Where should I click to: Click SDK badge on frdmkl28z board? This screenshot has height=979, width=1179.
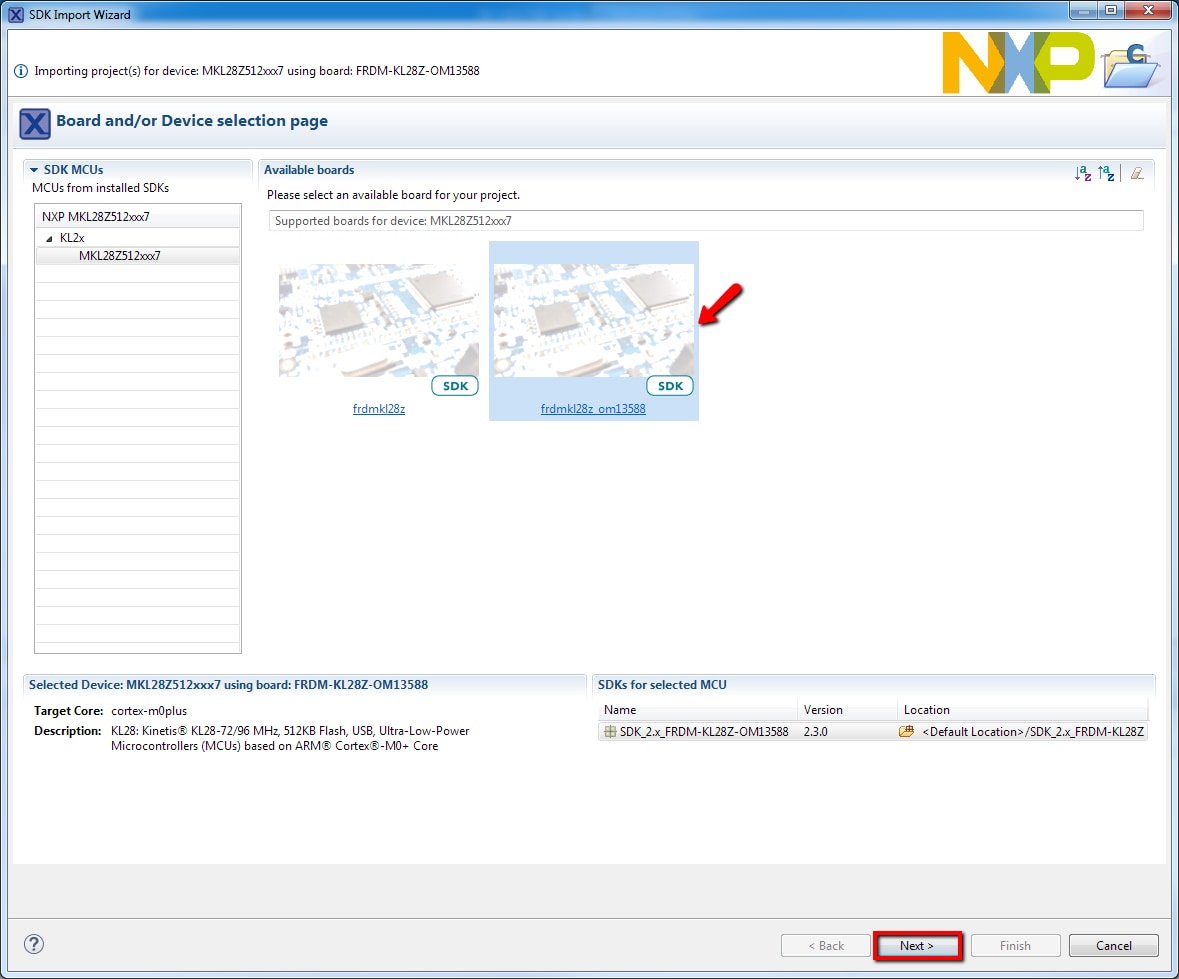coord(455,386)
